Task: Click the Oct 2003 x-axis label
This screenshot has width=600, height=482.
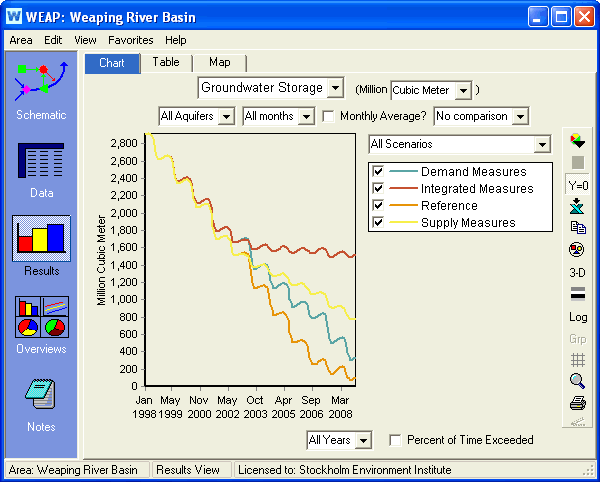Action: 255,407
